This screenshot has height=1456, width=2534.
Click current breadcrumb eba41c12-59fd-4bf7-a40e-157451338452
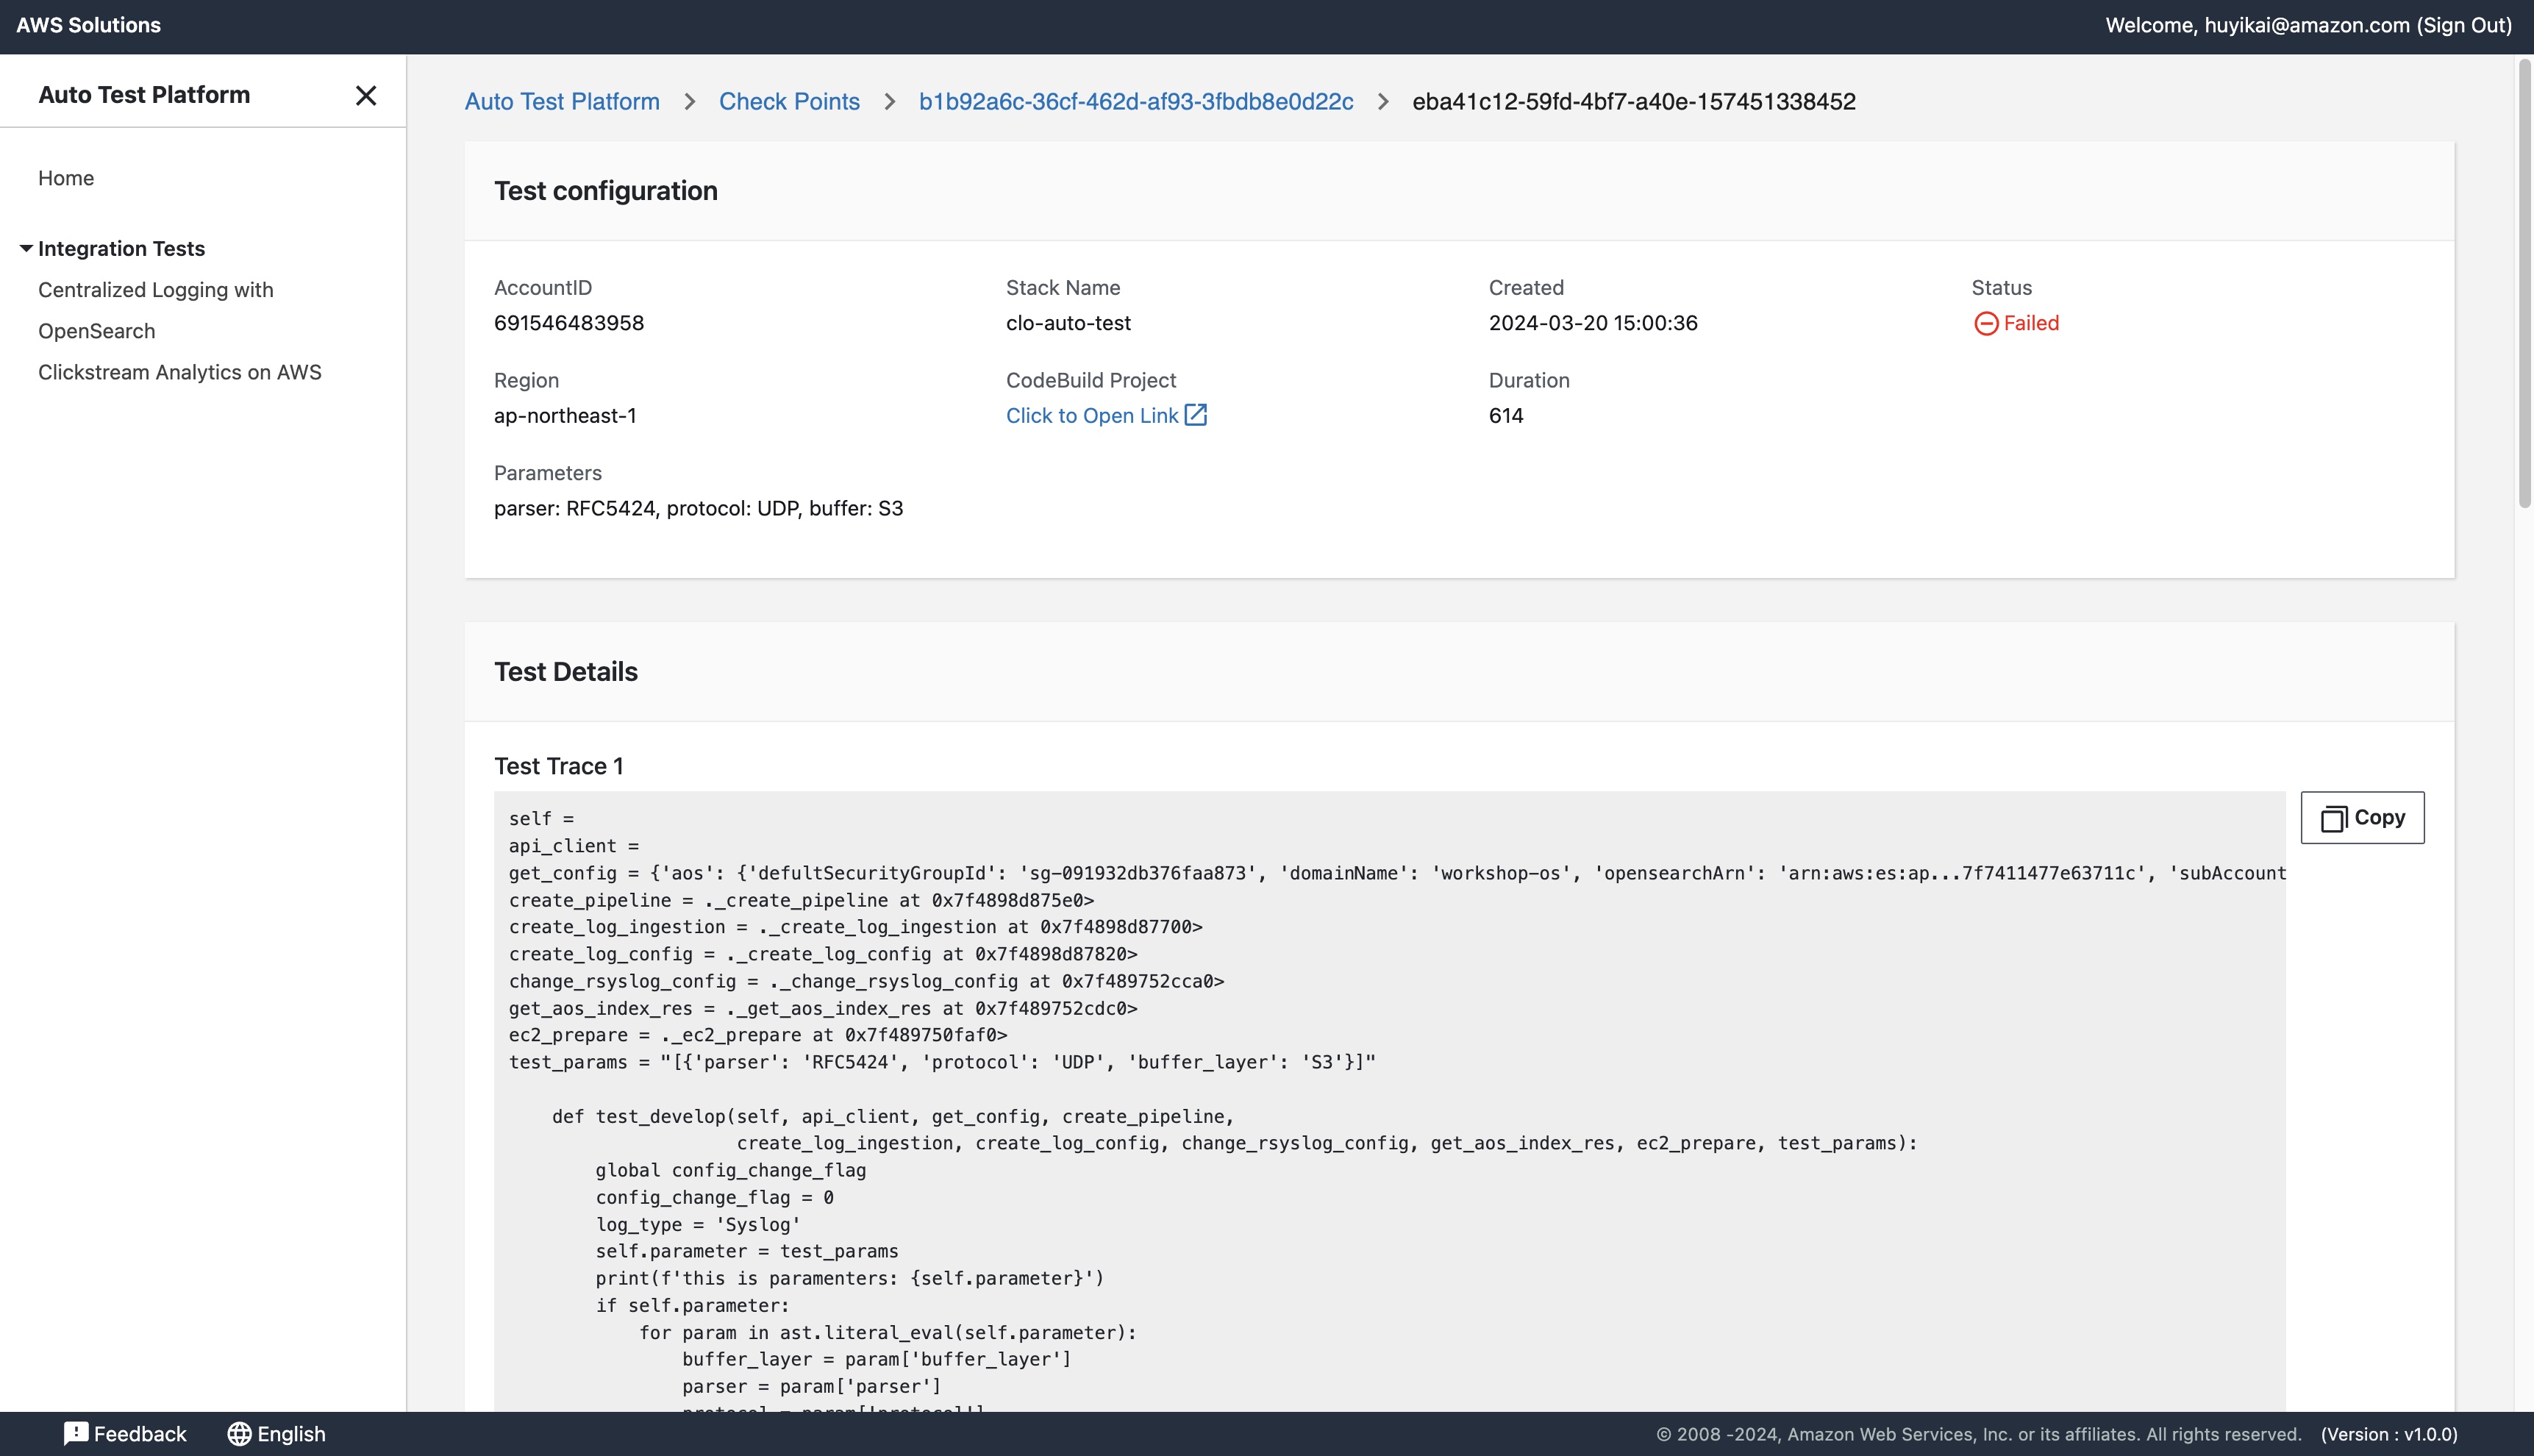[1634, 101]
